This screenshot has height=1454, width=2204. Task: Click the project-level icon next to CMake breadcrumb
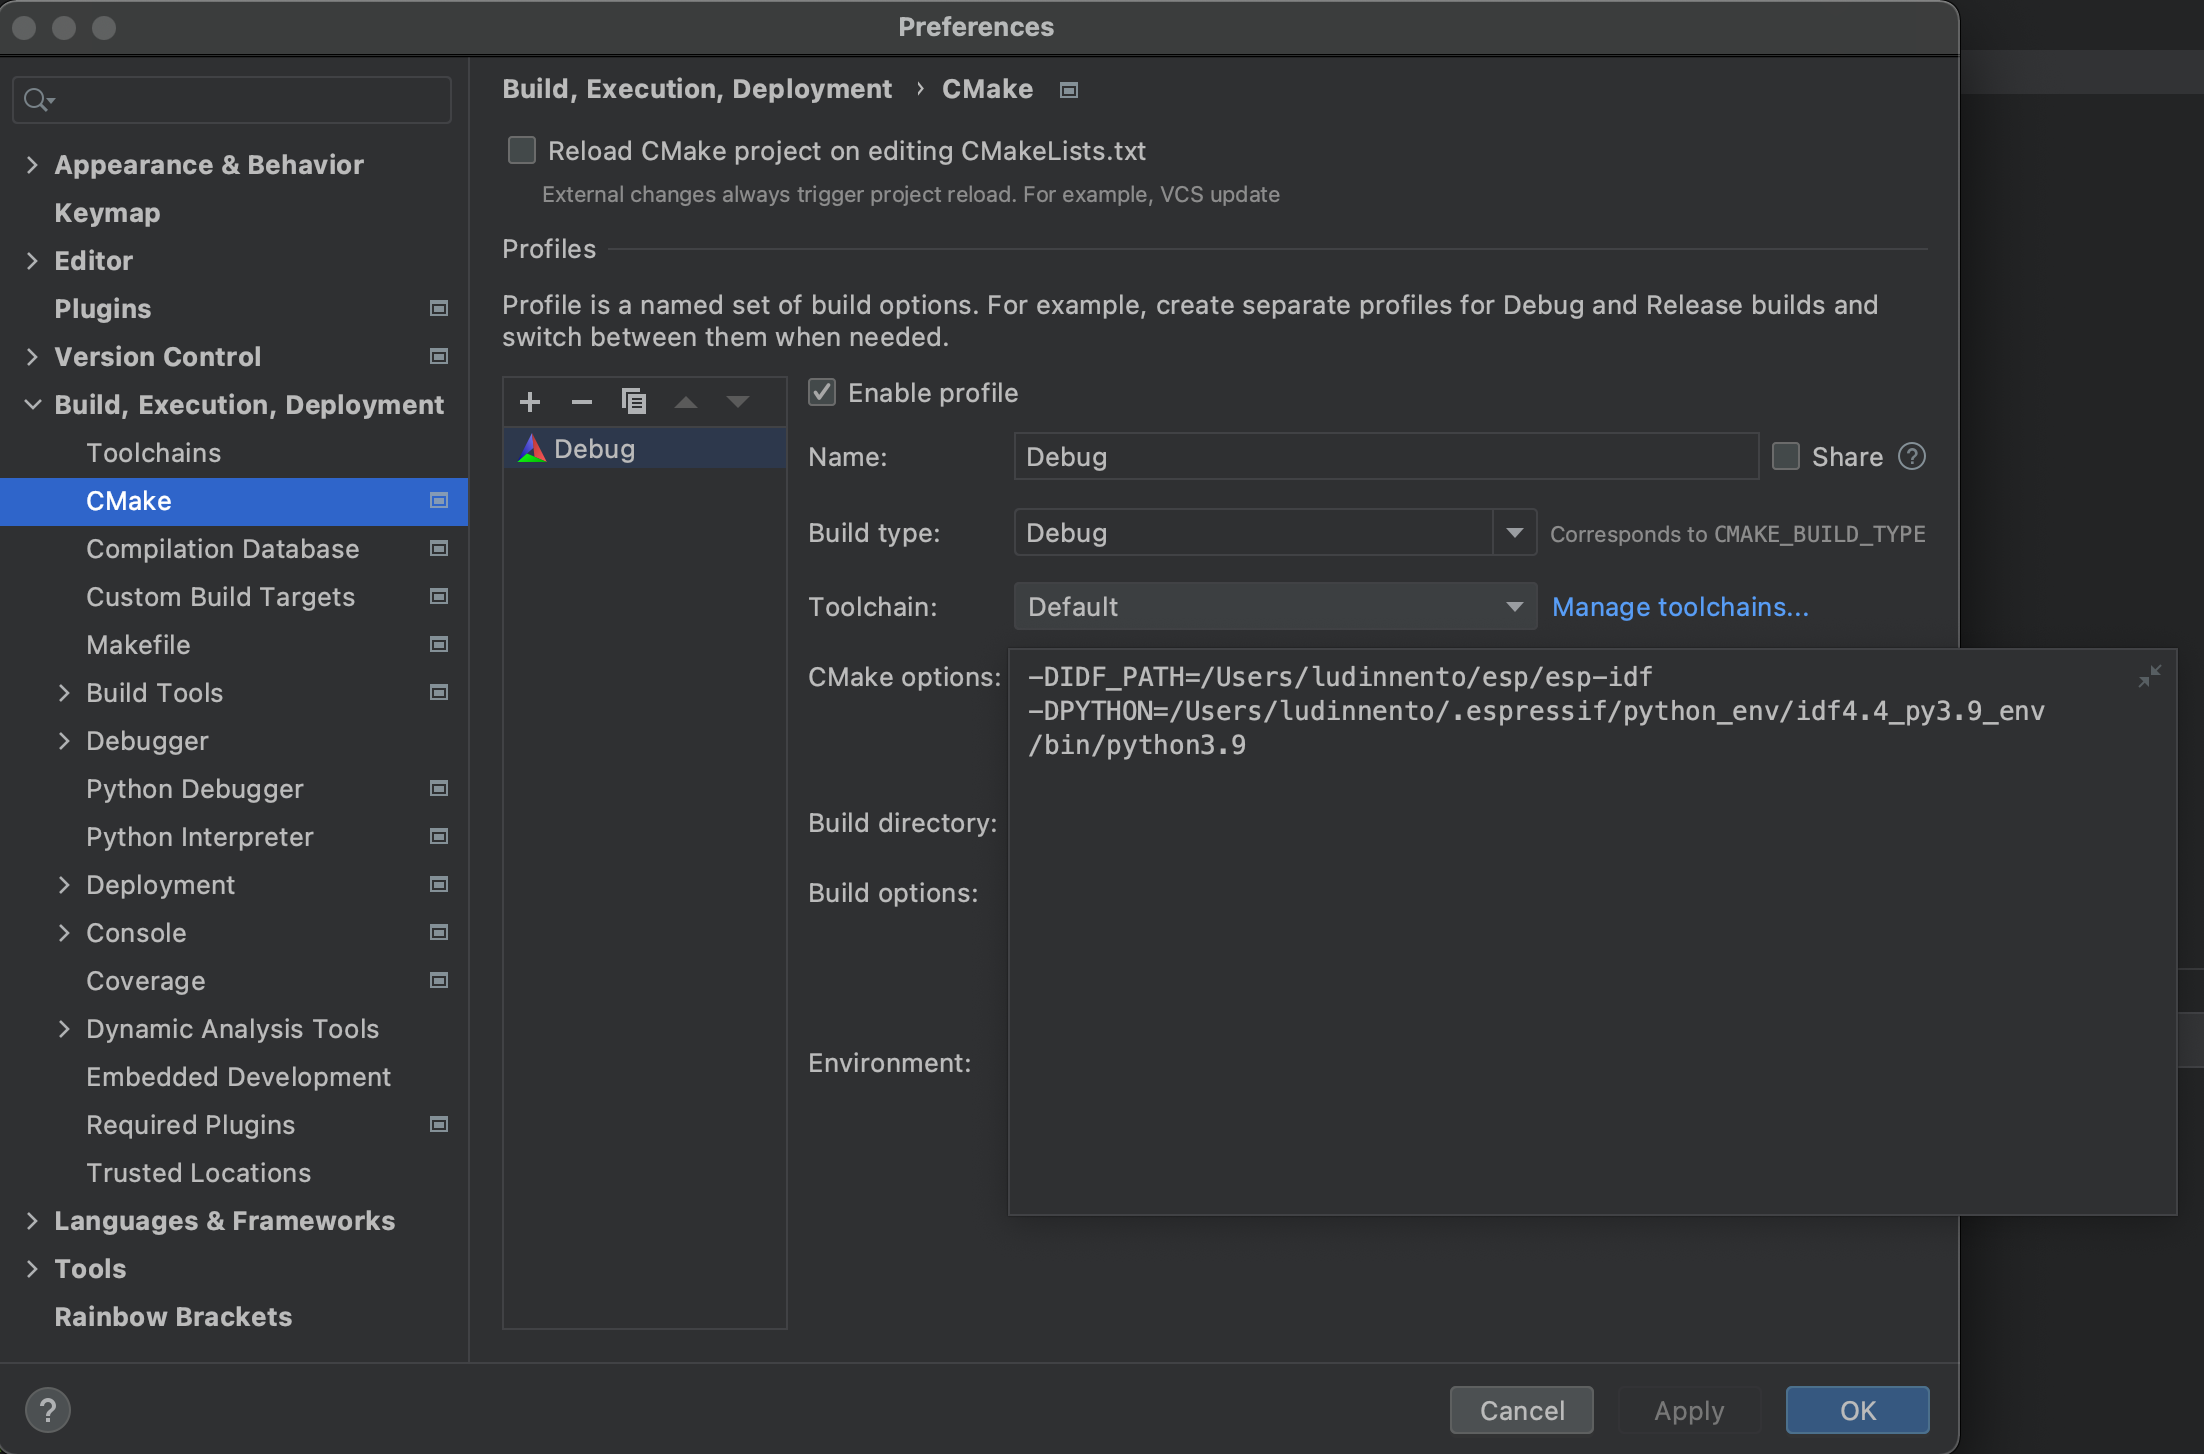pos(1069,90)
